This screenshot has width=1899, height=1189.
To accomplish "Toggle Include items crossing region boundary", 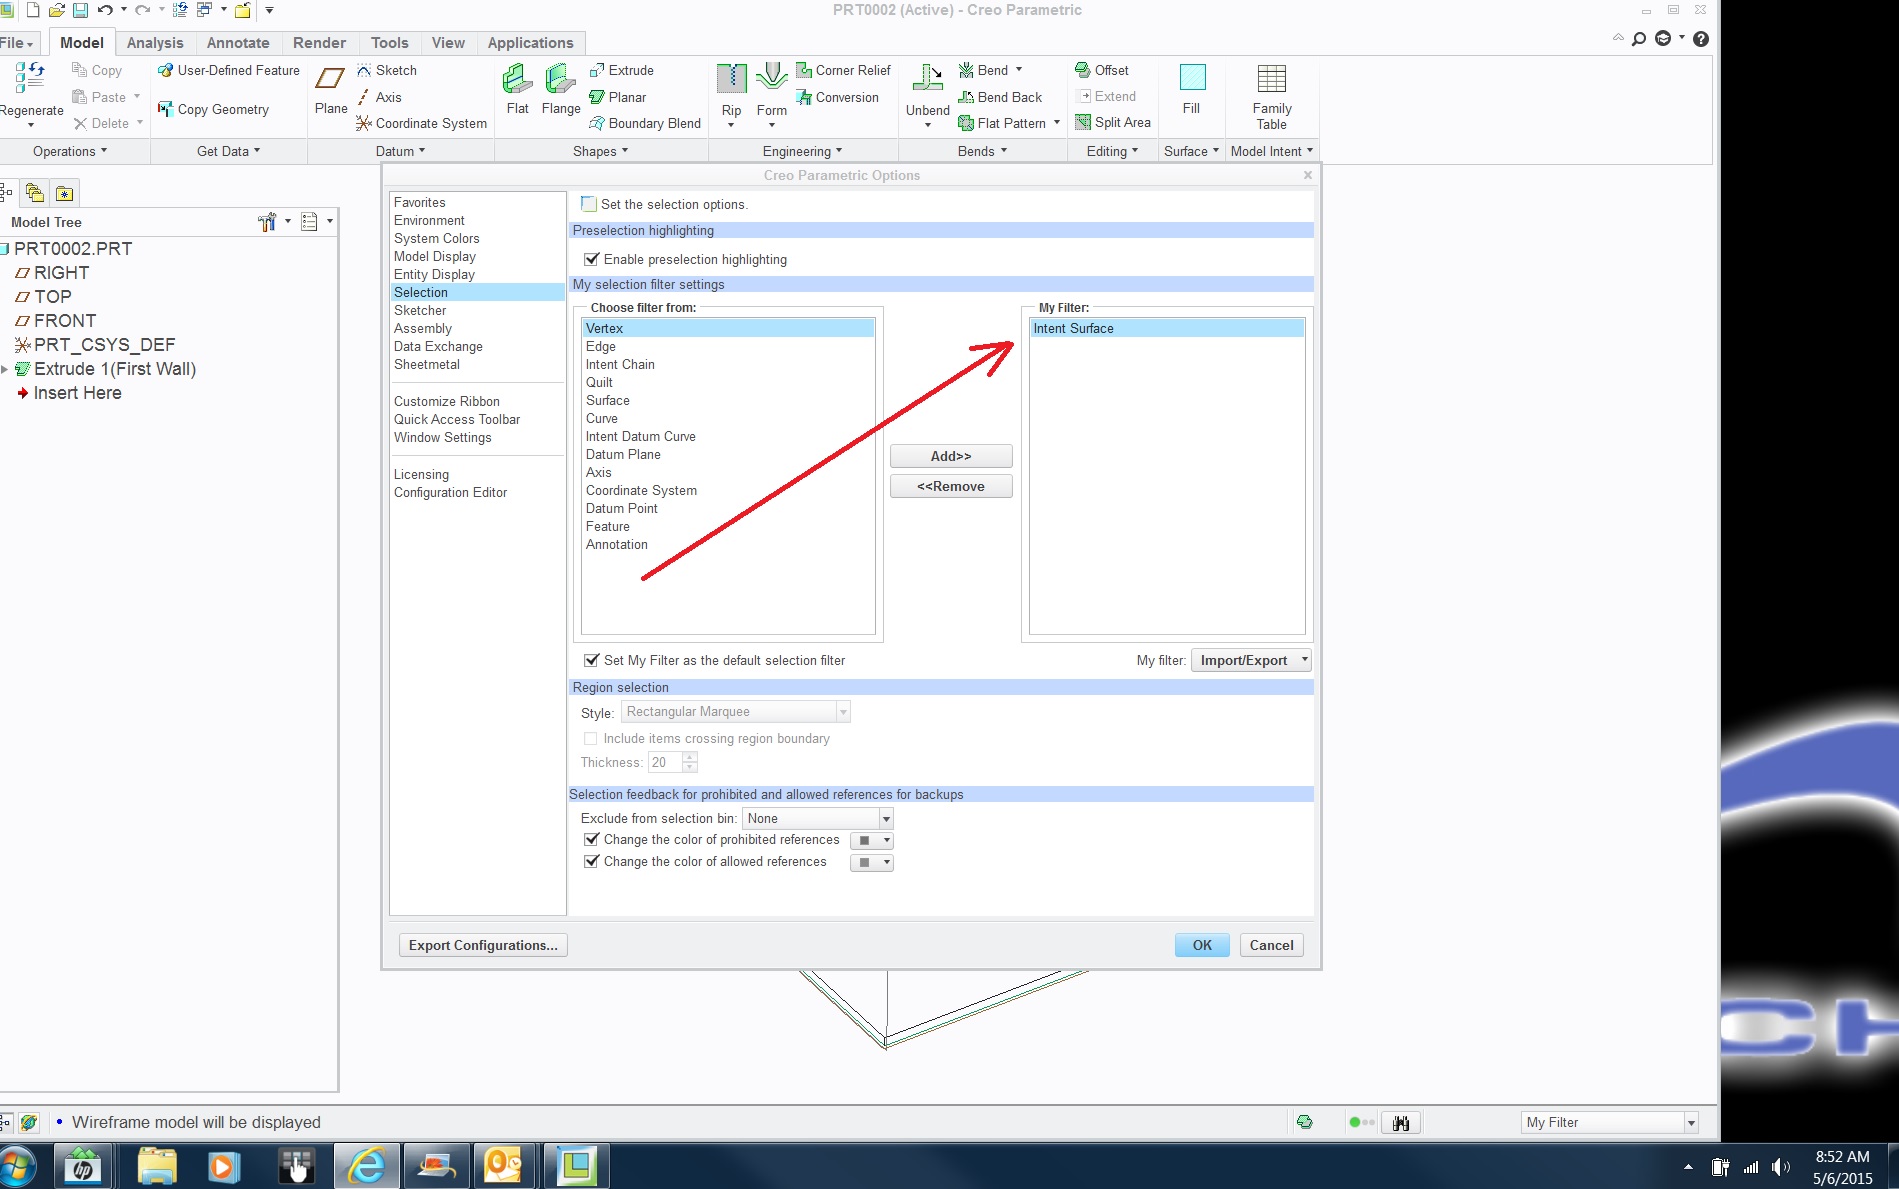I will 590,738.
